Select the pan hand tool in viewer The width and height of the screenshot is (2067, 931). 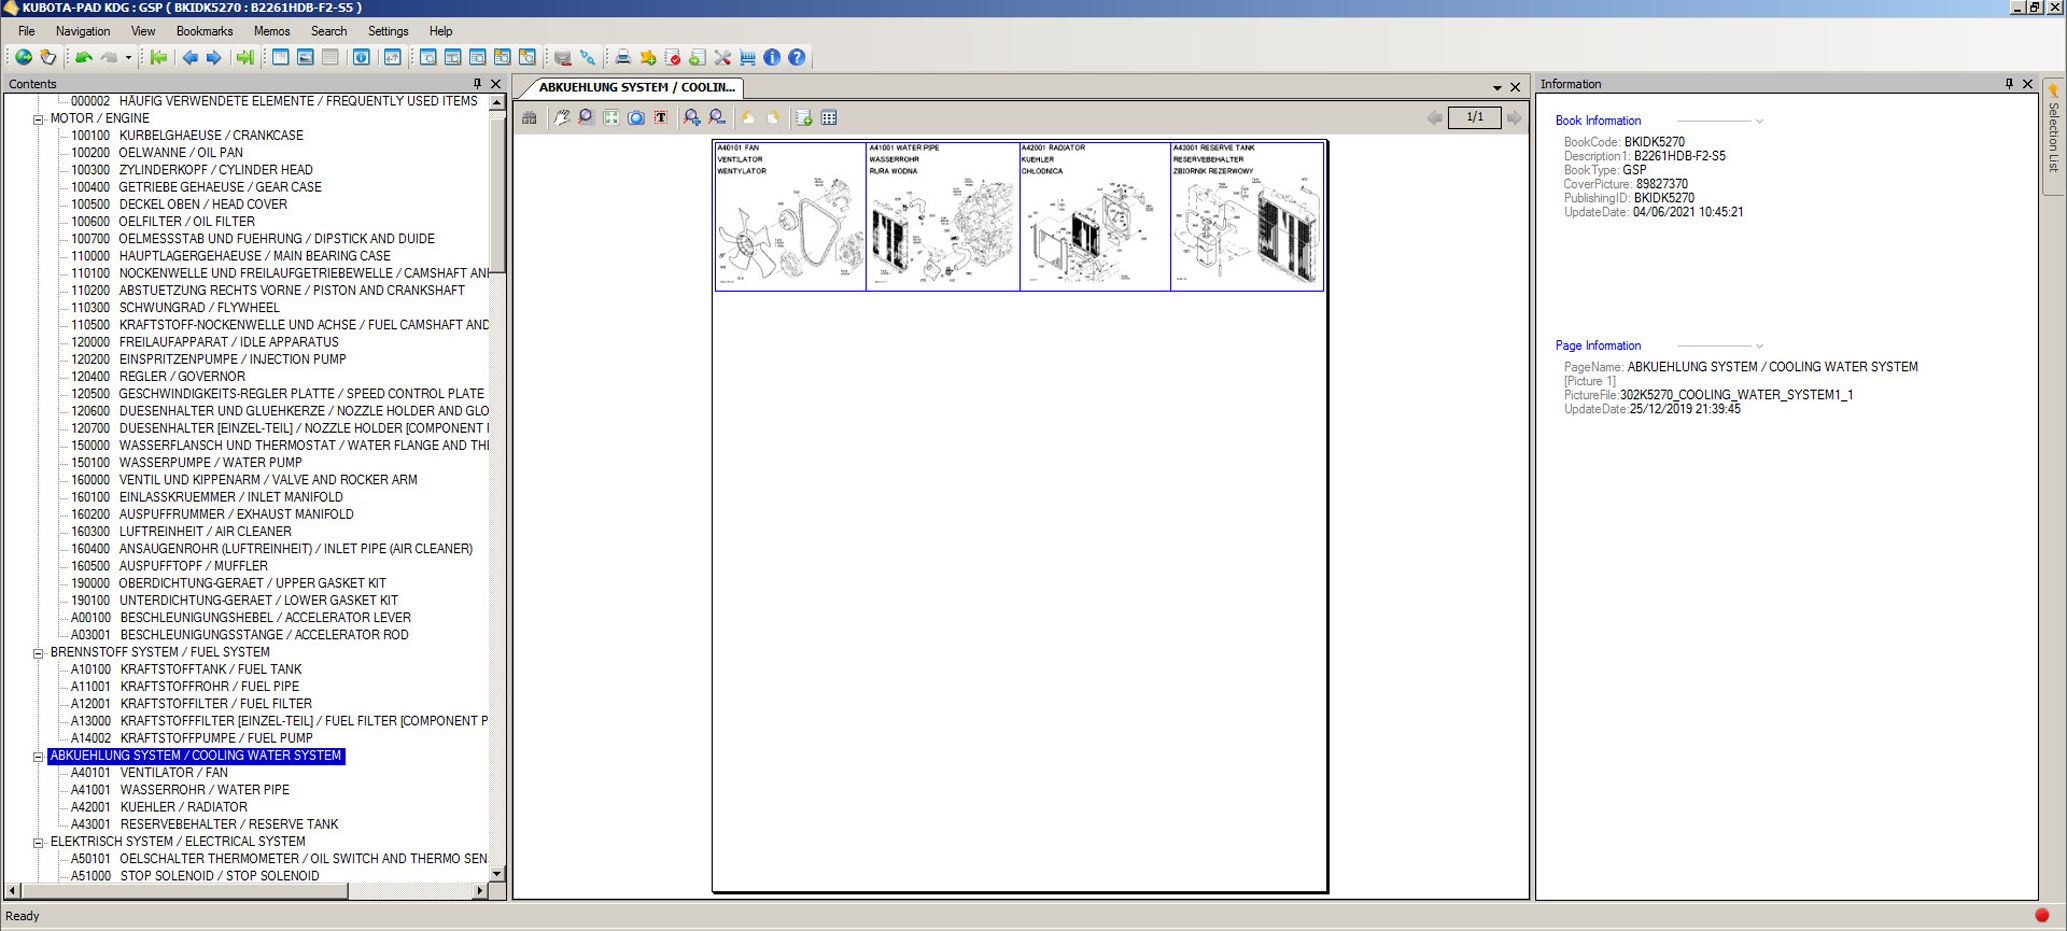point(561,118)
